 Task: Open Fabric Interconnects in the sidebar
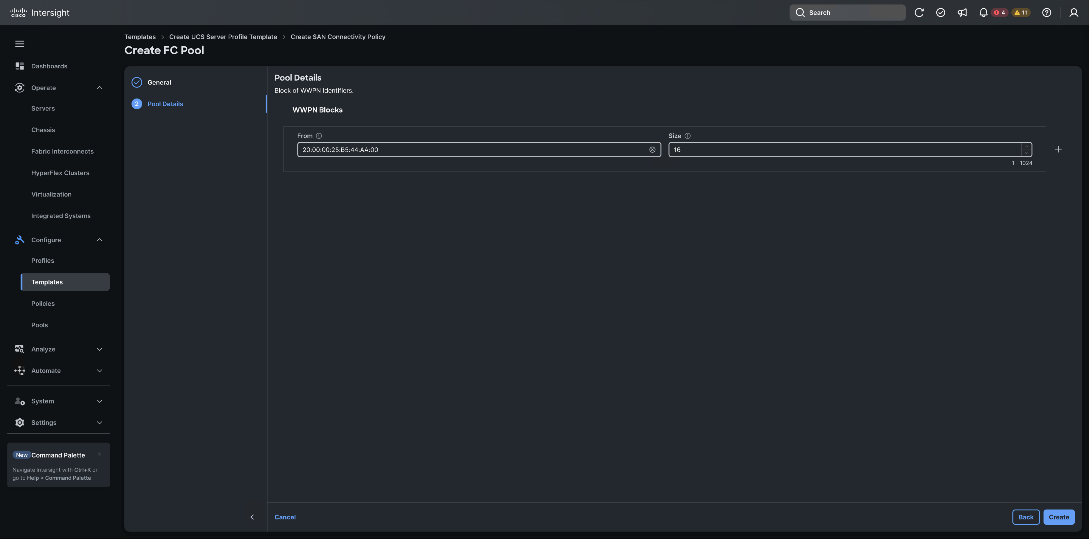(x=63, y=151)
